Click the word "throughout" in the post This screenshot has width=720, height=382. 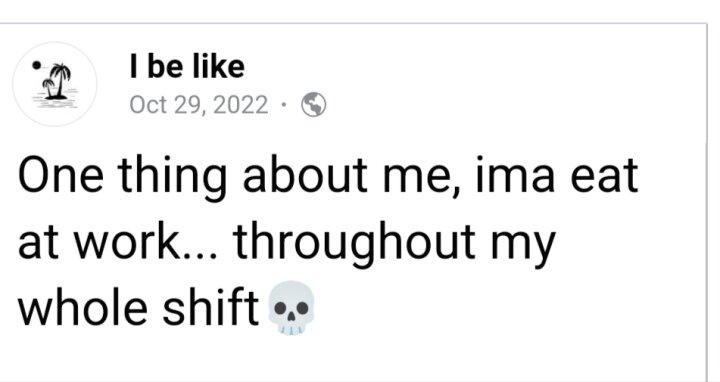point(354,245)
